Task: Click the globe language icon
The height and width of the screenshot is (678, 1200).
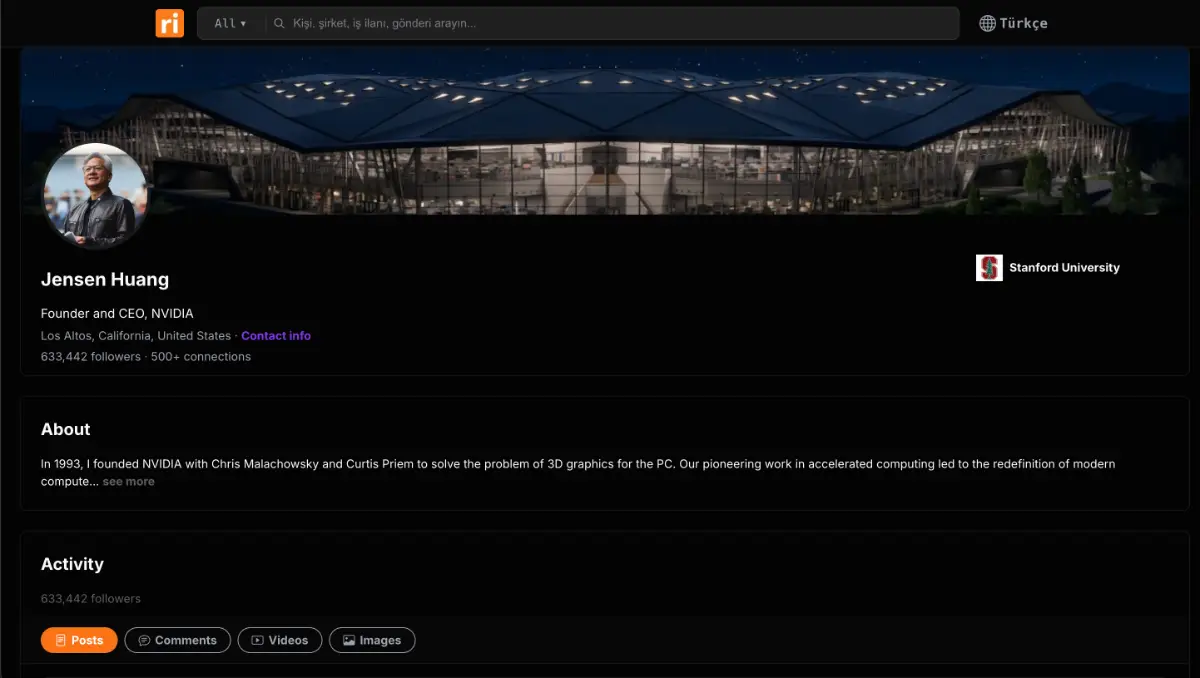Action: (987, 23)
